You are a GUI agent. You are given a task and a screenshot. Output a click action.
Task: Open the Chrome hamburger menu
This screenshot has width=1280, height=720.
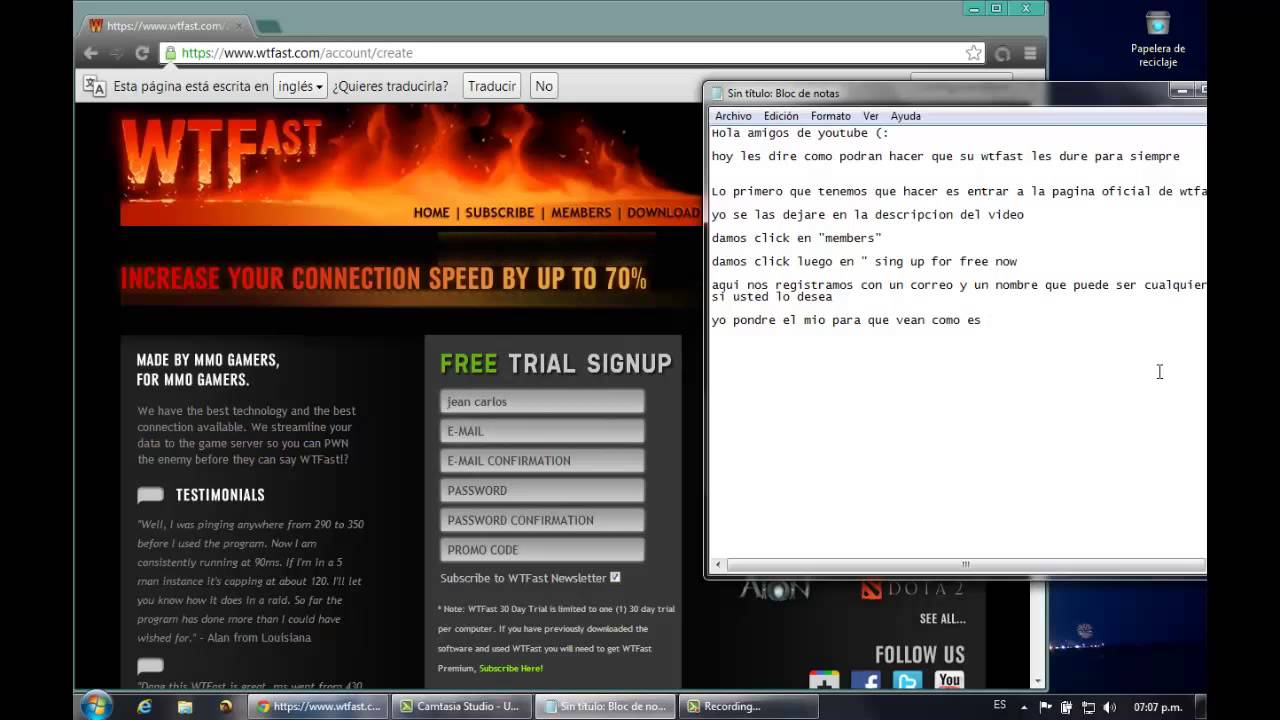click(x=1030, y=53)
